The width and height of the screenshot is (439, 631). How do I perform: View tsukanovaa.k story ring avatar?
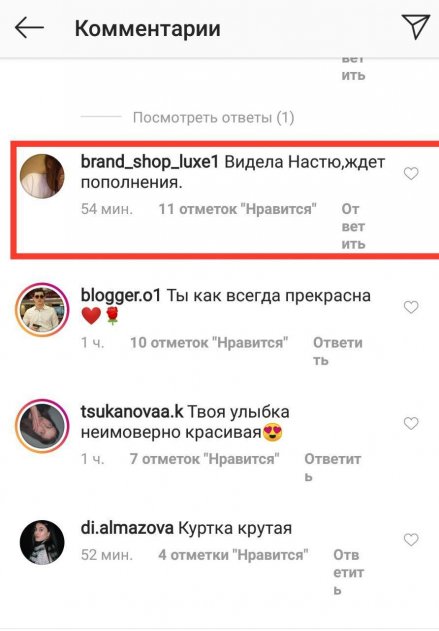[x=42, y=426]
